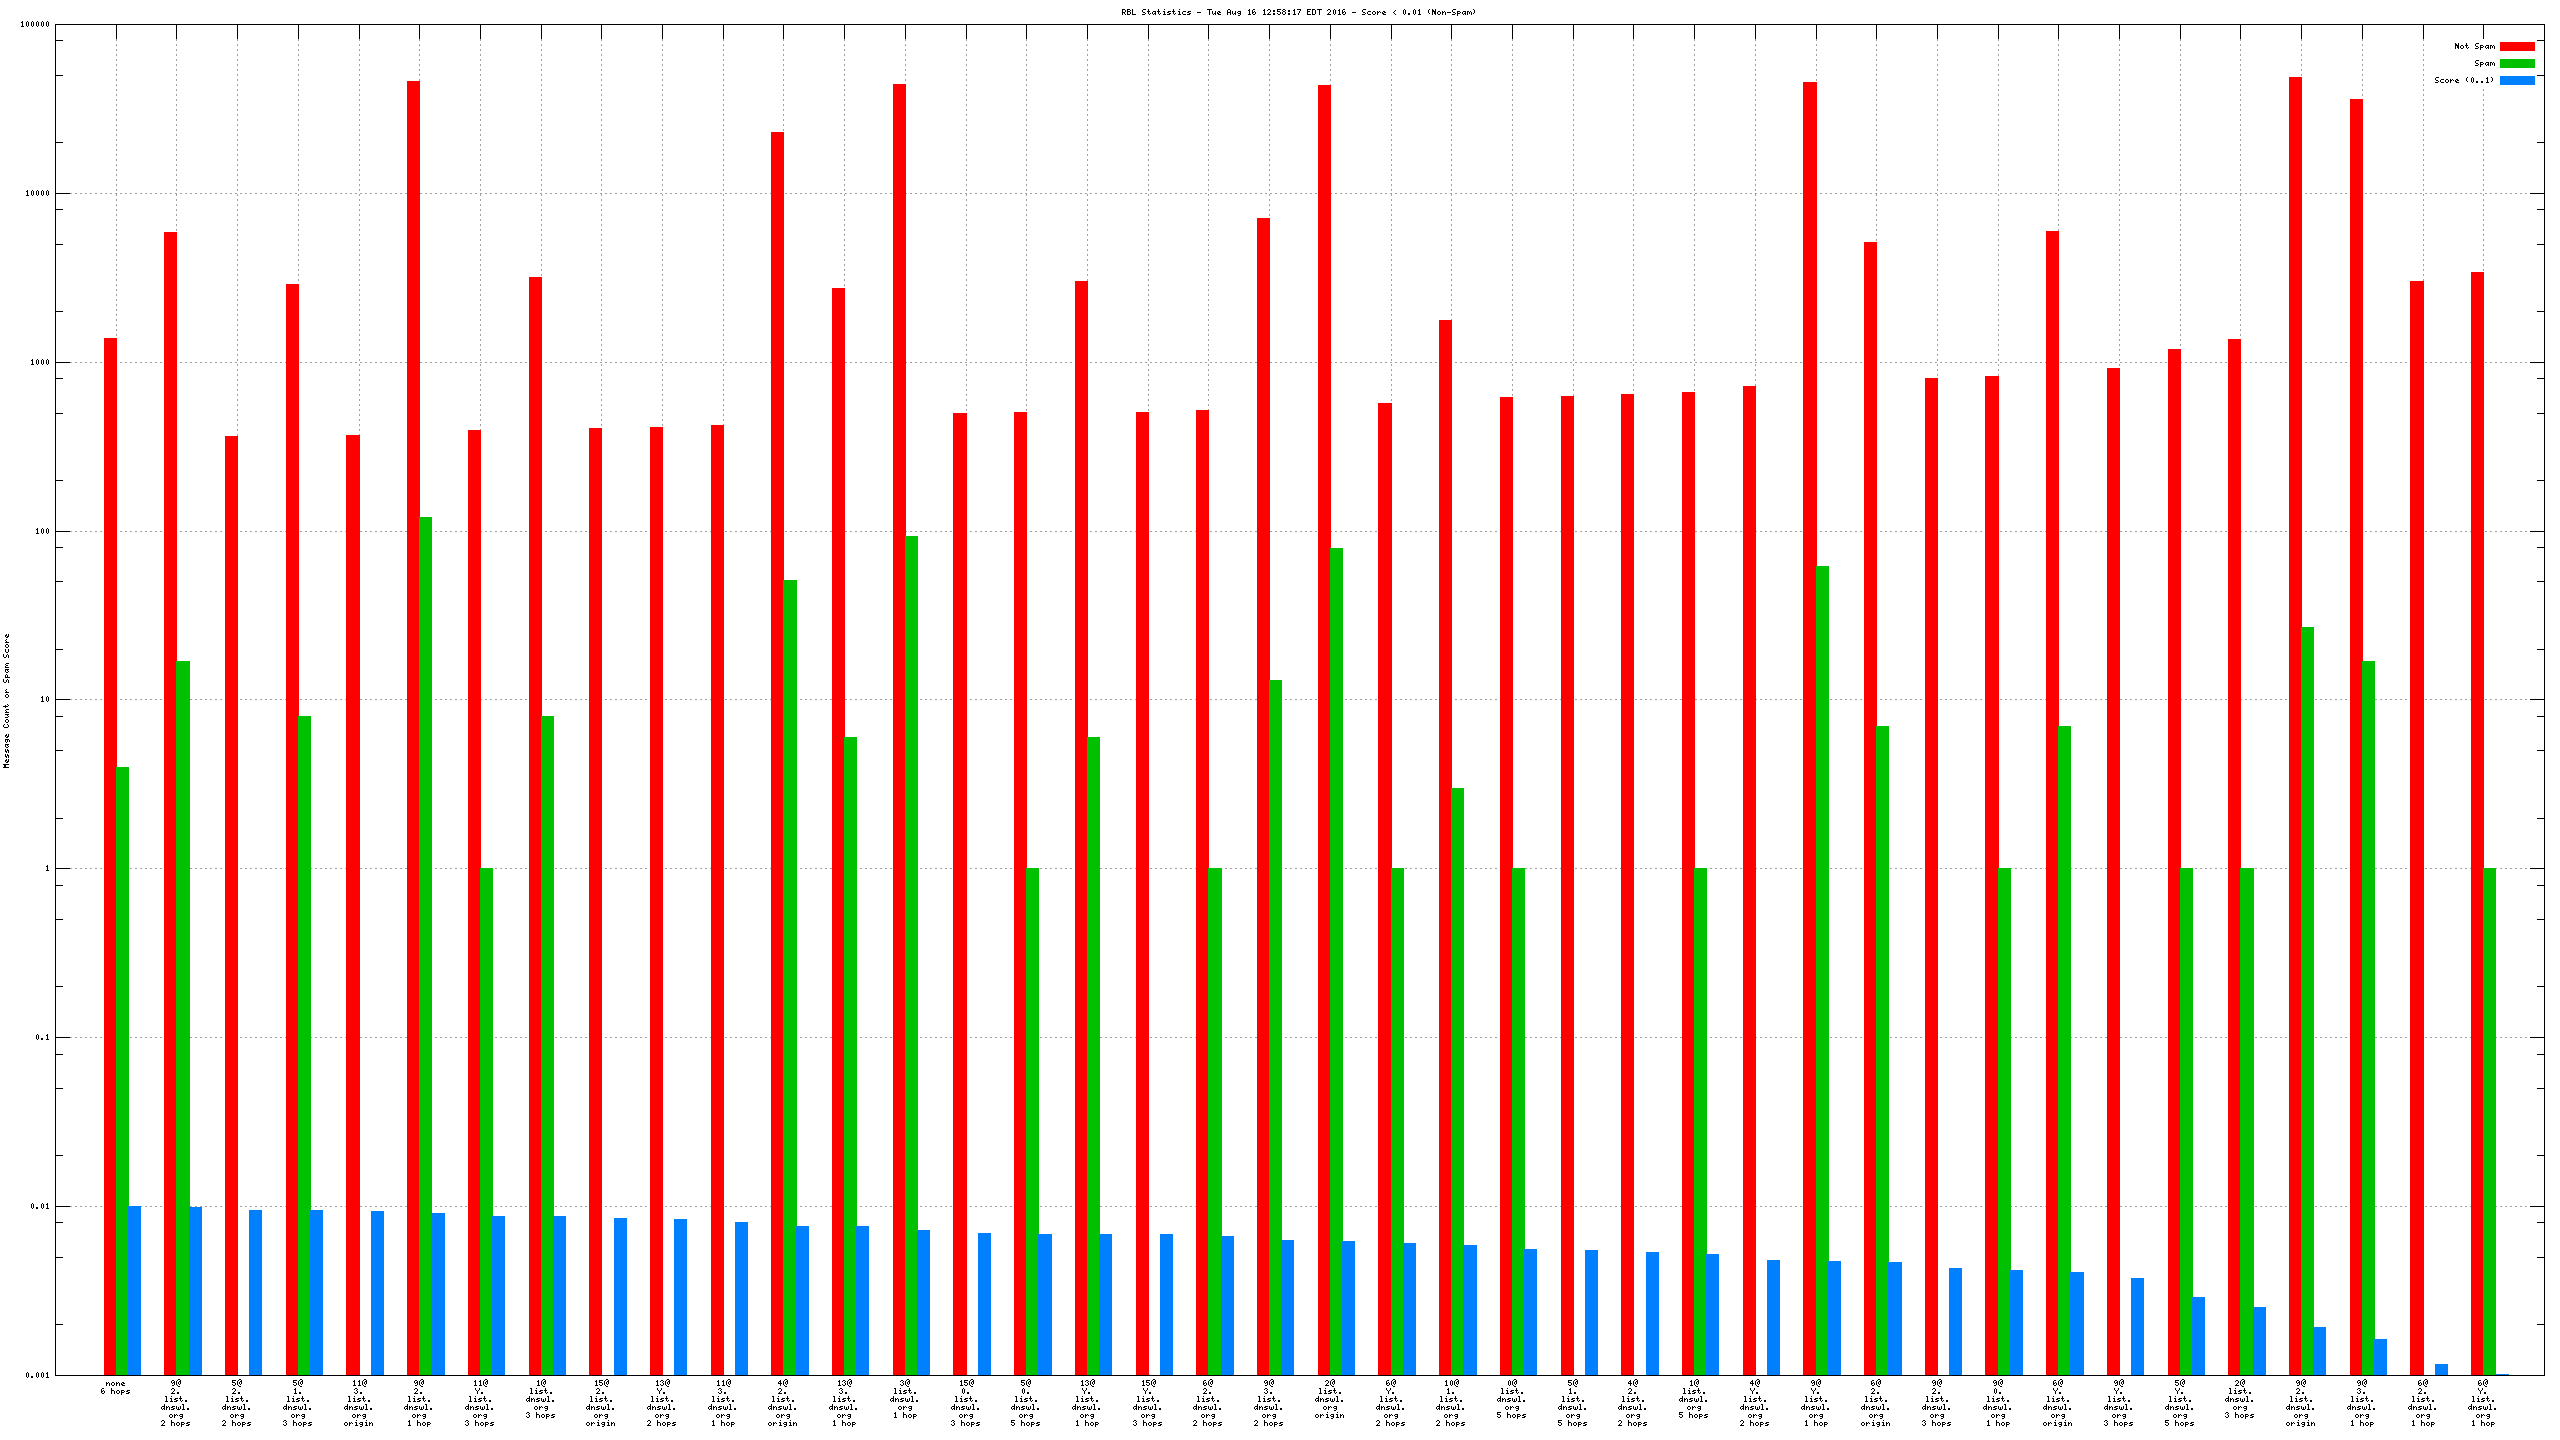Click the 'none 6 hops' x-axis label
Image resolution: width=2560 pixels, height=1440 pixels.
pos(115,1387)
